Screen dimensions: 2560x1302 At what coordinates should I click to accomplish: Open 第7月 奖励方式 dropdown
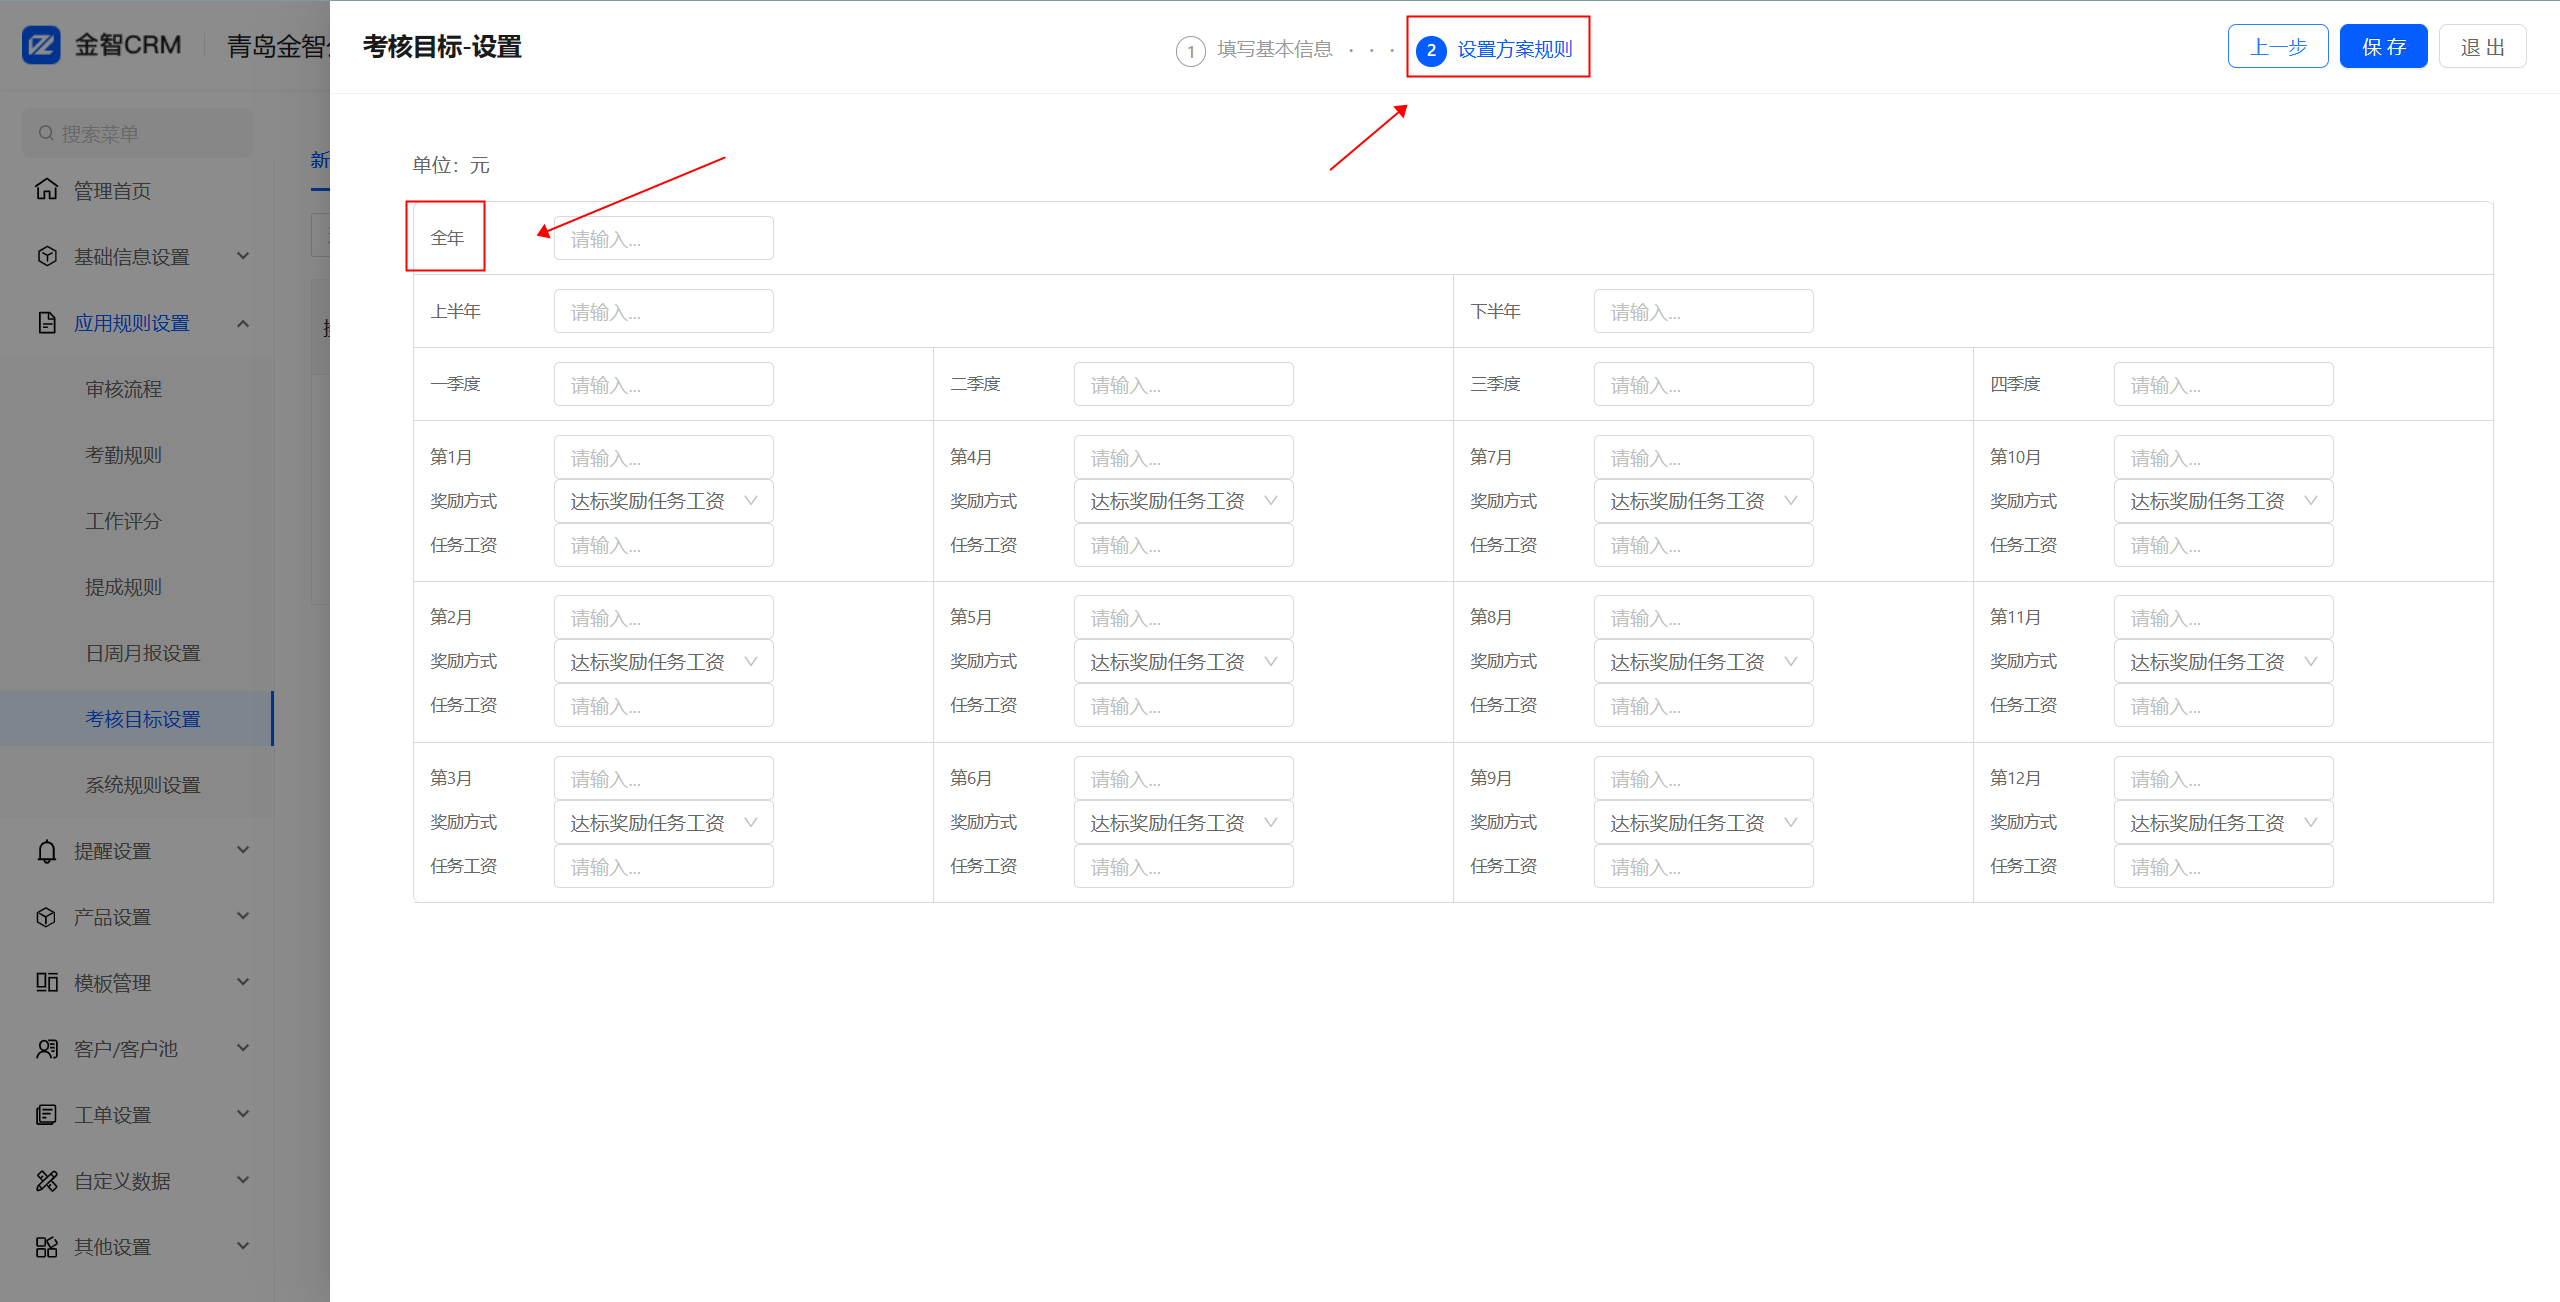click(1704, 501)
